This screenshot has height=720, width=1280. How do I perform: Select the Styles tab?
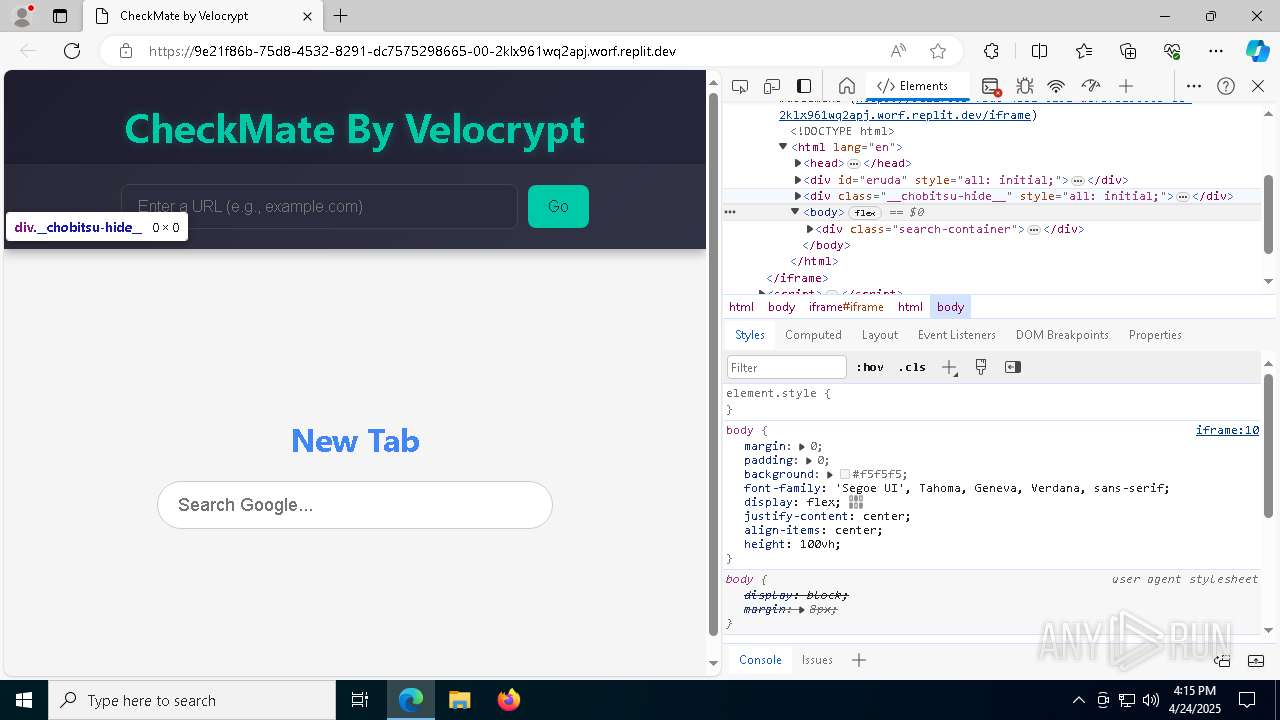point(750,335)
